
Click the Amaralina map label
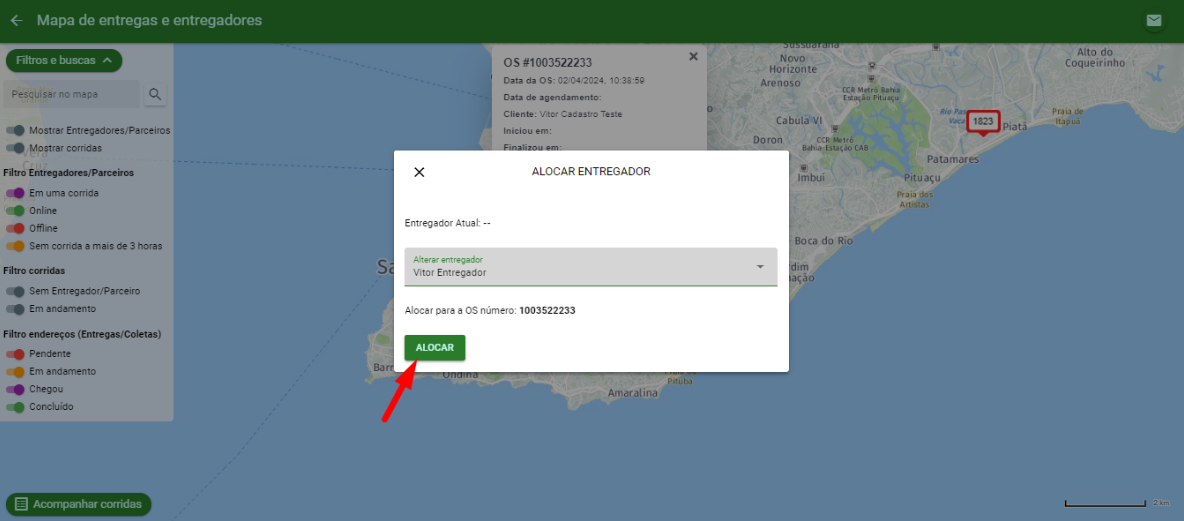point(634,393)
